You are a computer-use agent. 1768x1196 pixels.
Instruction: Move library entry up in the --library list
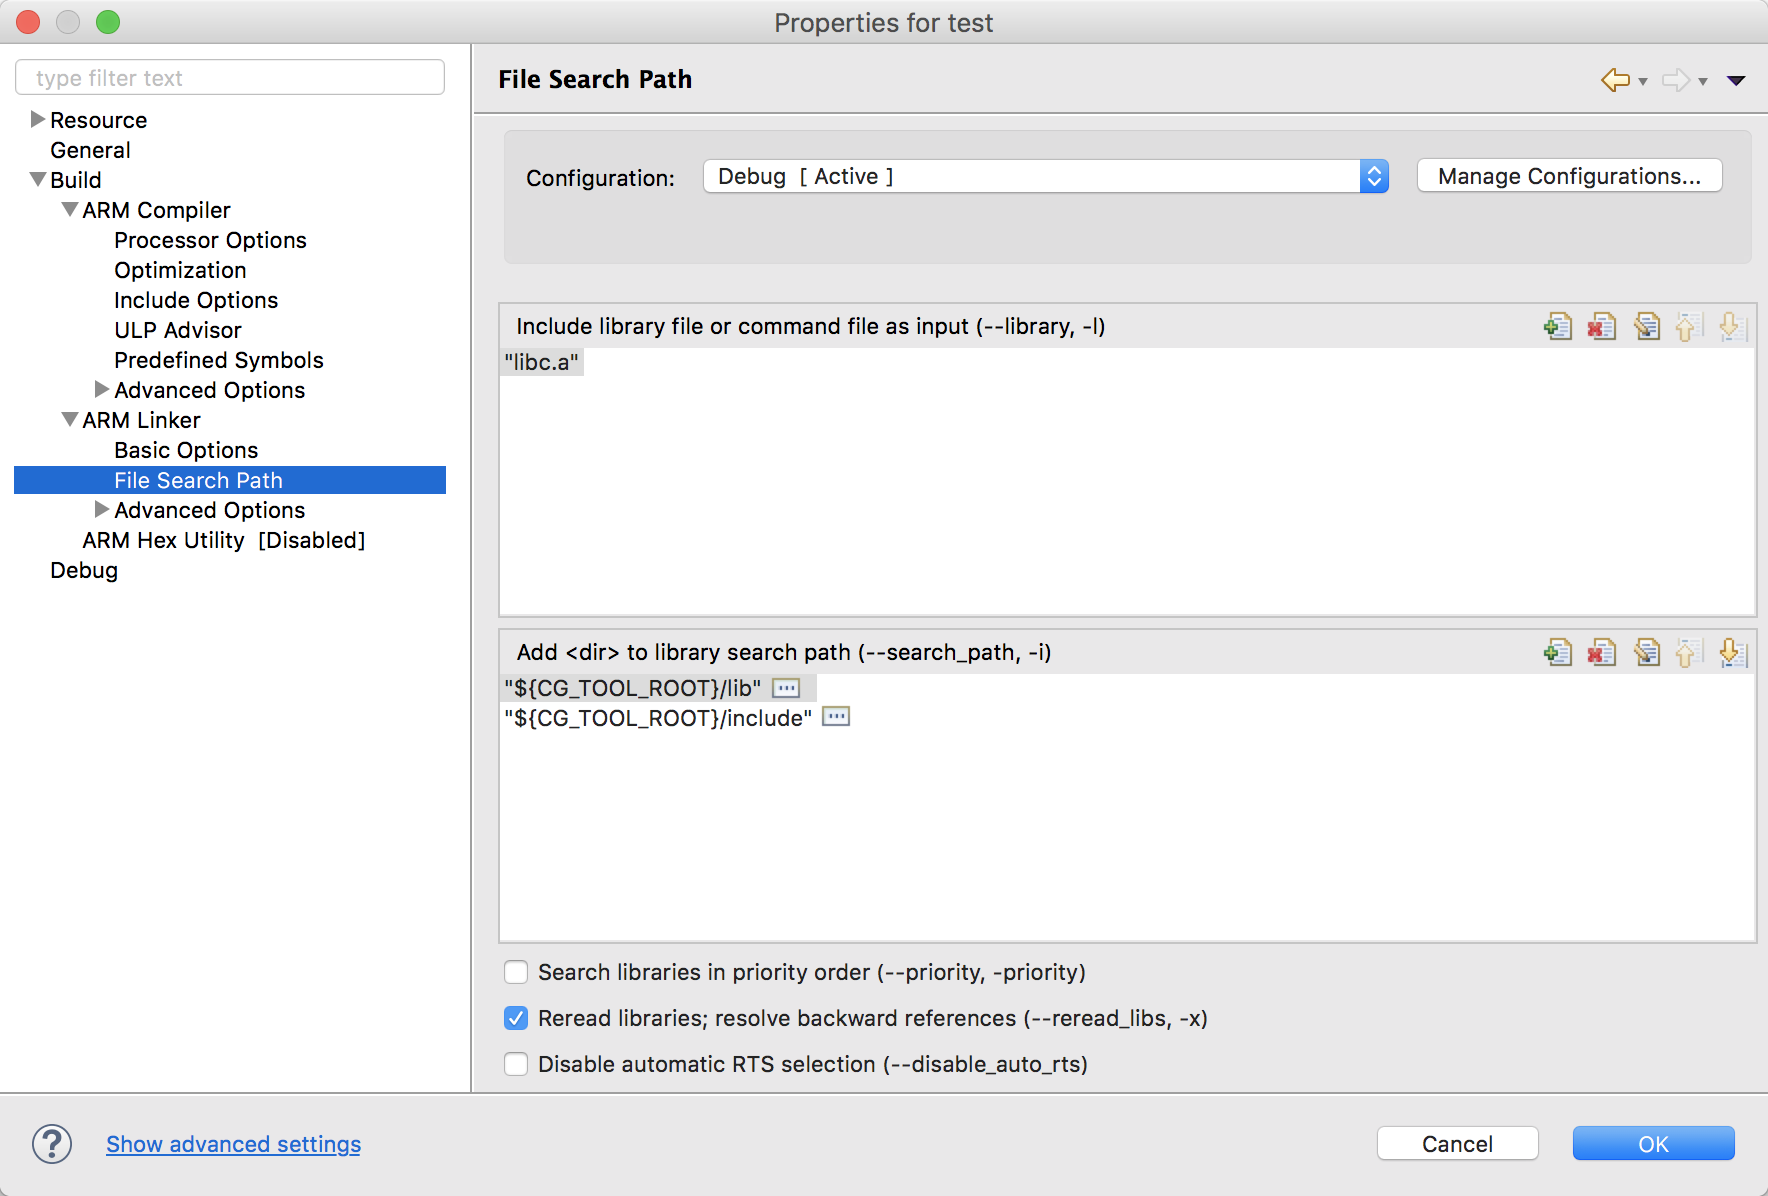point(1689,326)
